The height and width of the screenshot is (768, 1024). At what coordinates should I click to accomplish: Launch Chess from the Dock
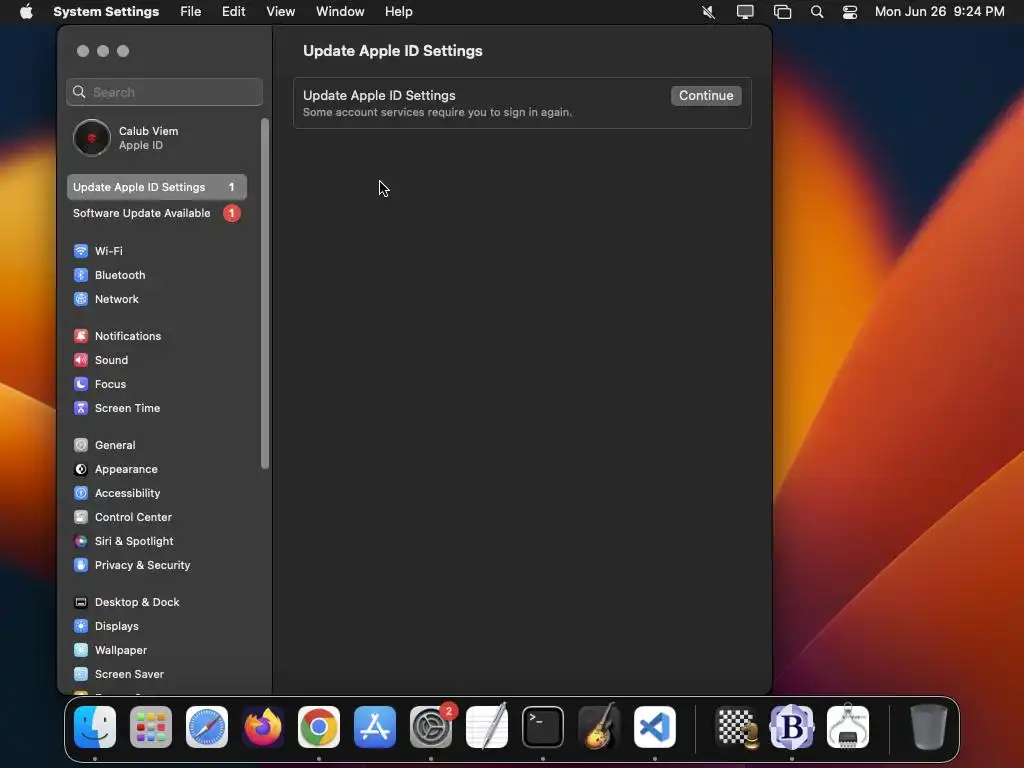coord(737,727)
